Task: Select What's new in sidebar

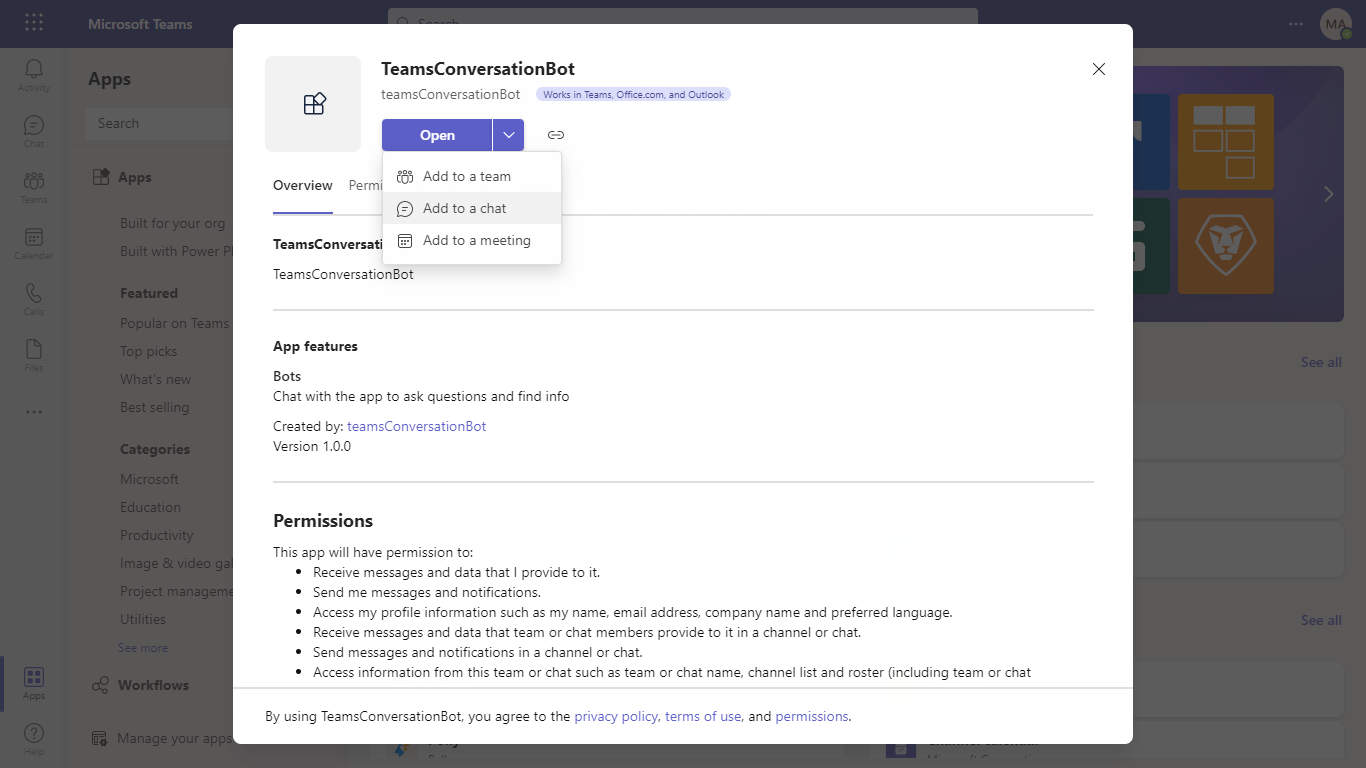Action: pos(155,379)
